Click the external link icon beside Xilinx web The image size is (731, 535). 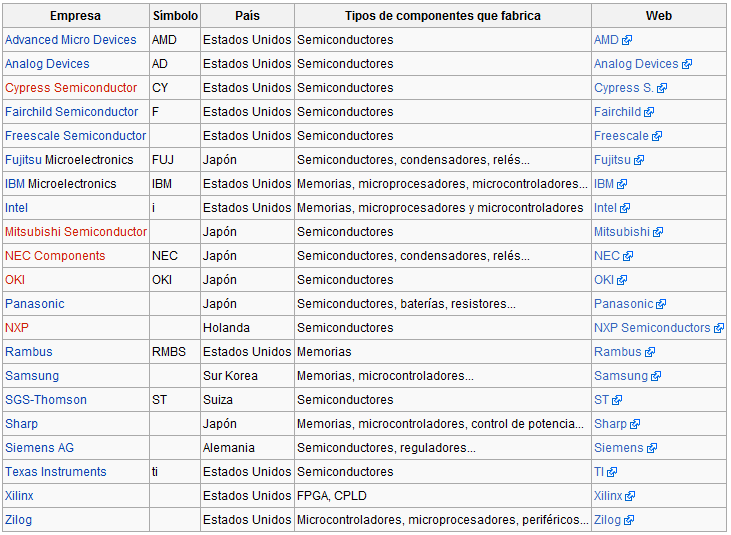point(630,496)
